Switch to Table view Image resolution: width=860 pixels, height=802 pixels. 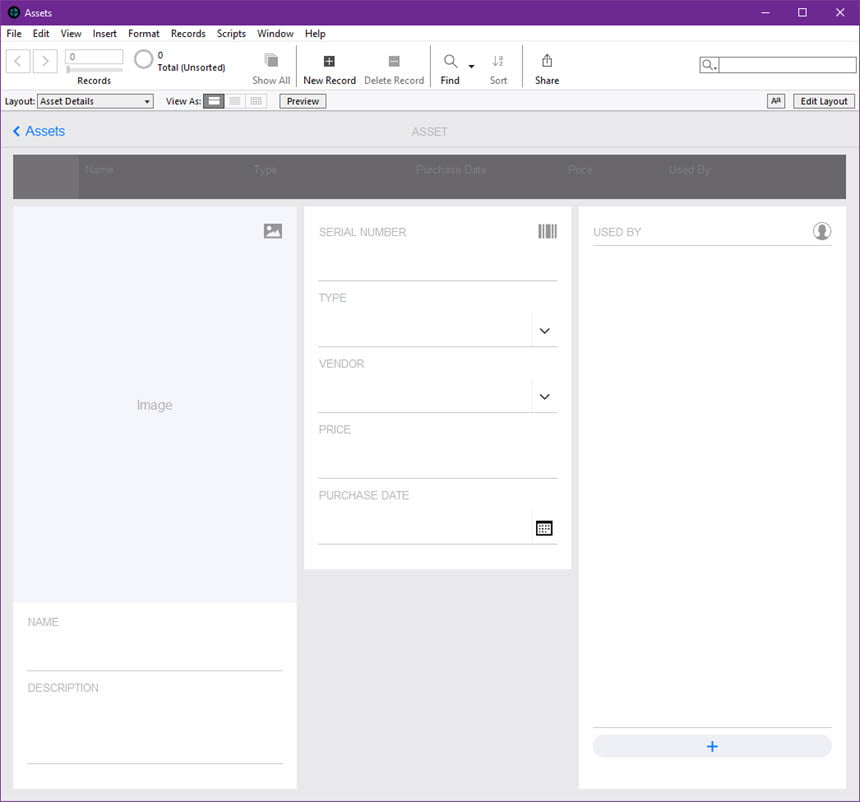tap(256, 101)
